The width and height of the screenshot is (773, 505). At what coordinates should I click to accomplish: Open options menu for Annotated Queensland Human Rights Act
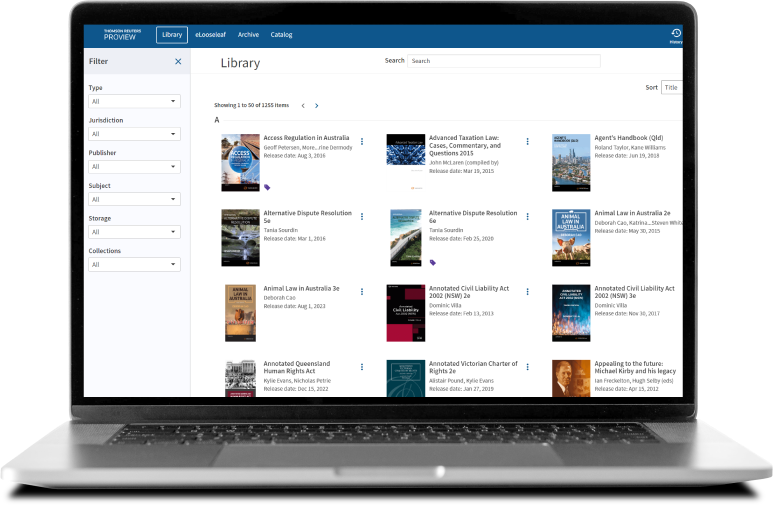tap(362, 367)
